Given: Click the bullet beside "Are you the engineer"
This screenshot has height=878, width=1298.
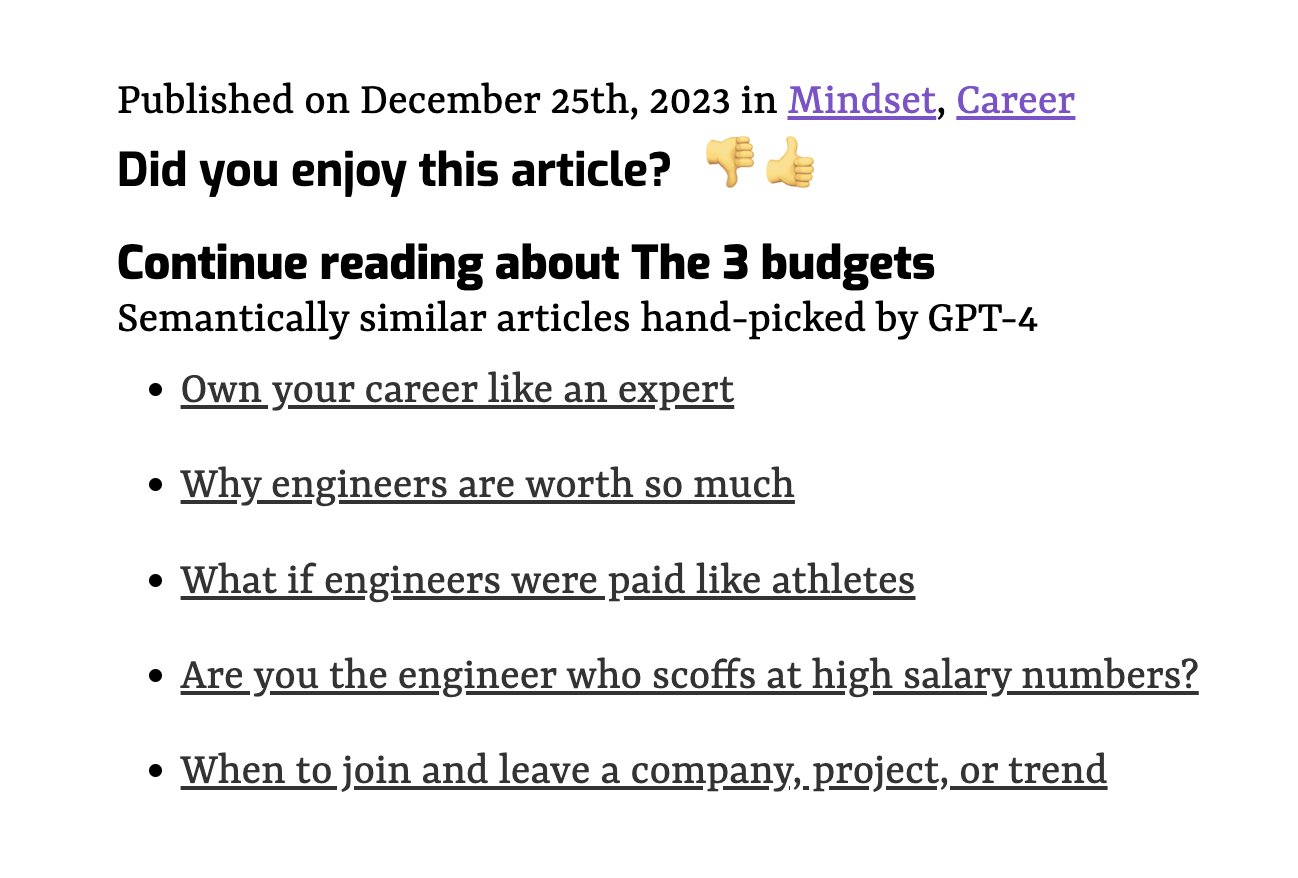Looking at the screenshot, I should (155, 678).
